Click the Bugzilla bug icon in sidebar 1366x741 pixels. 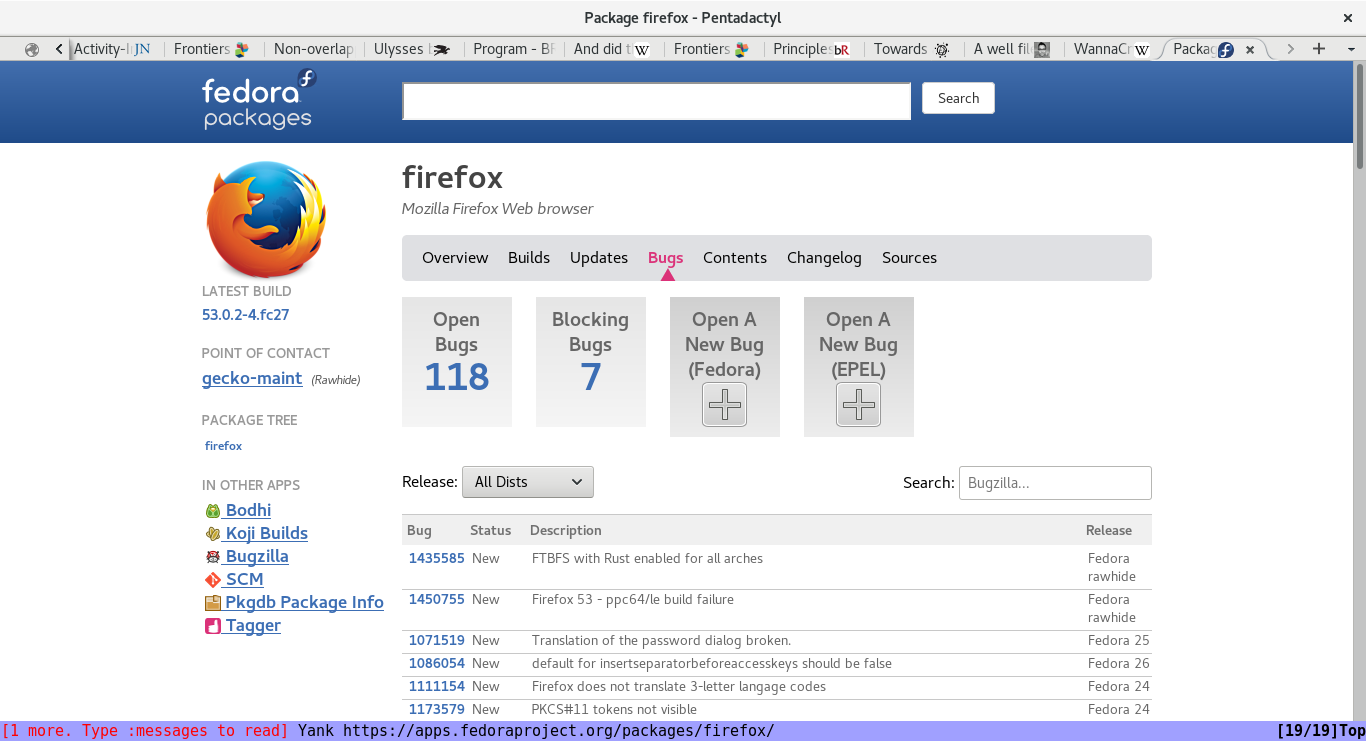click(x=212, y=557)
